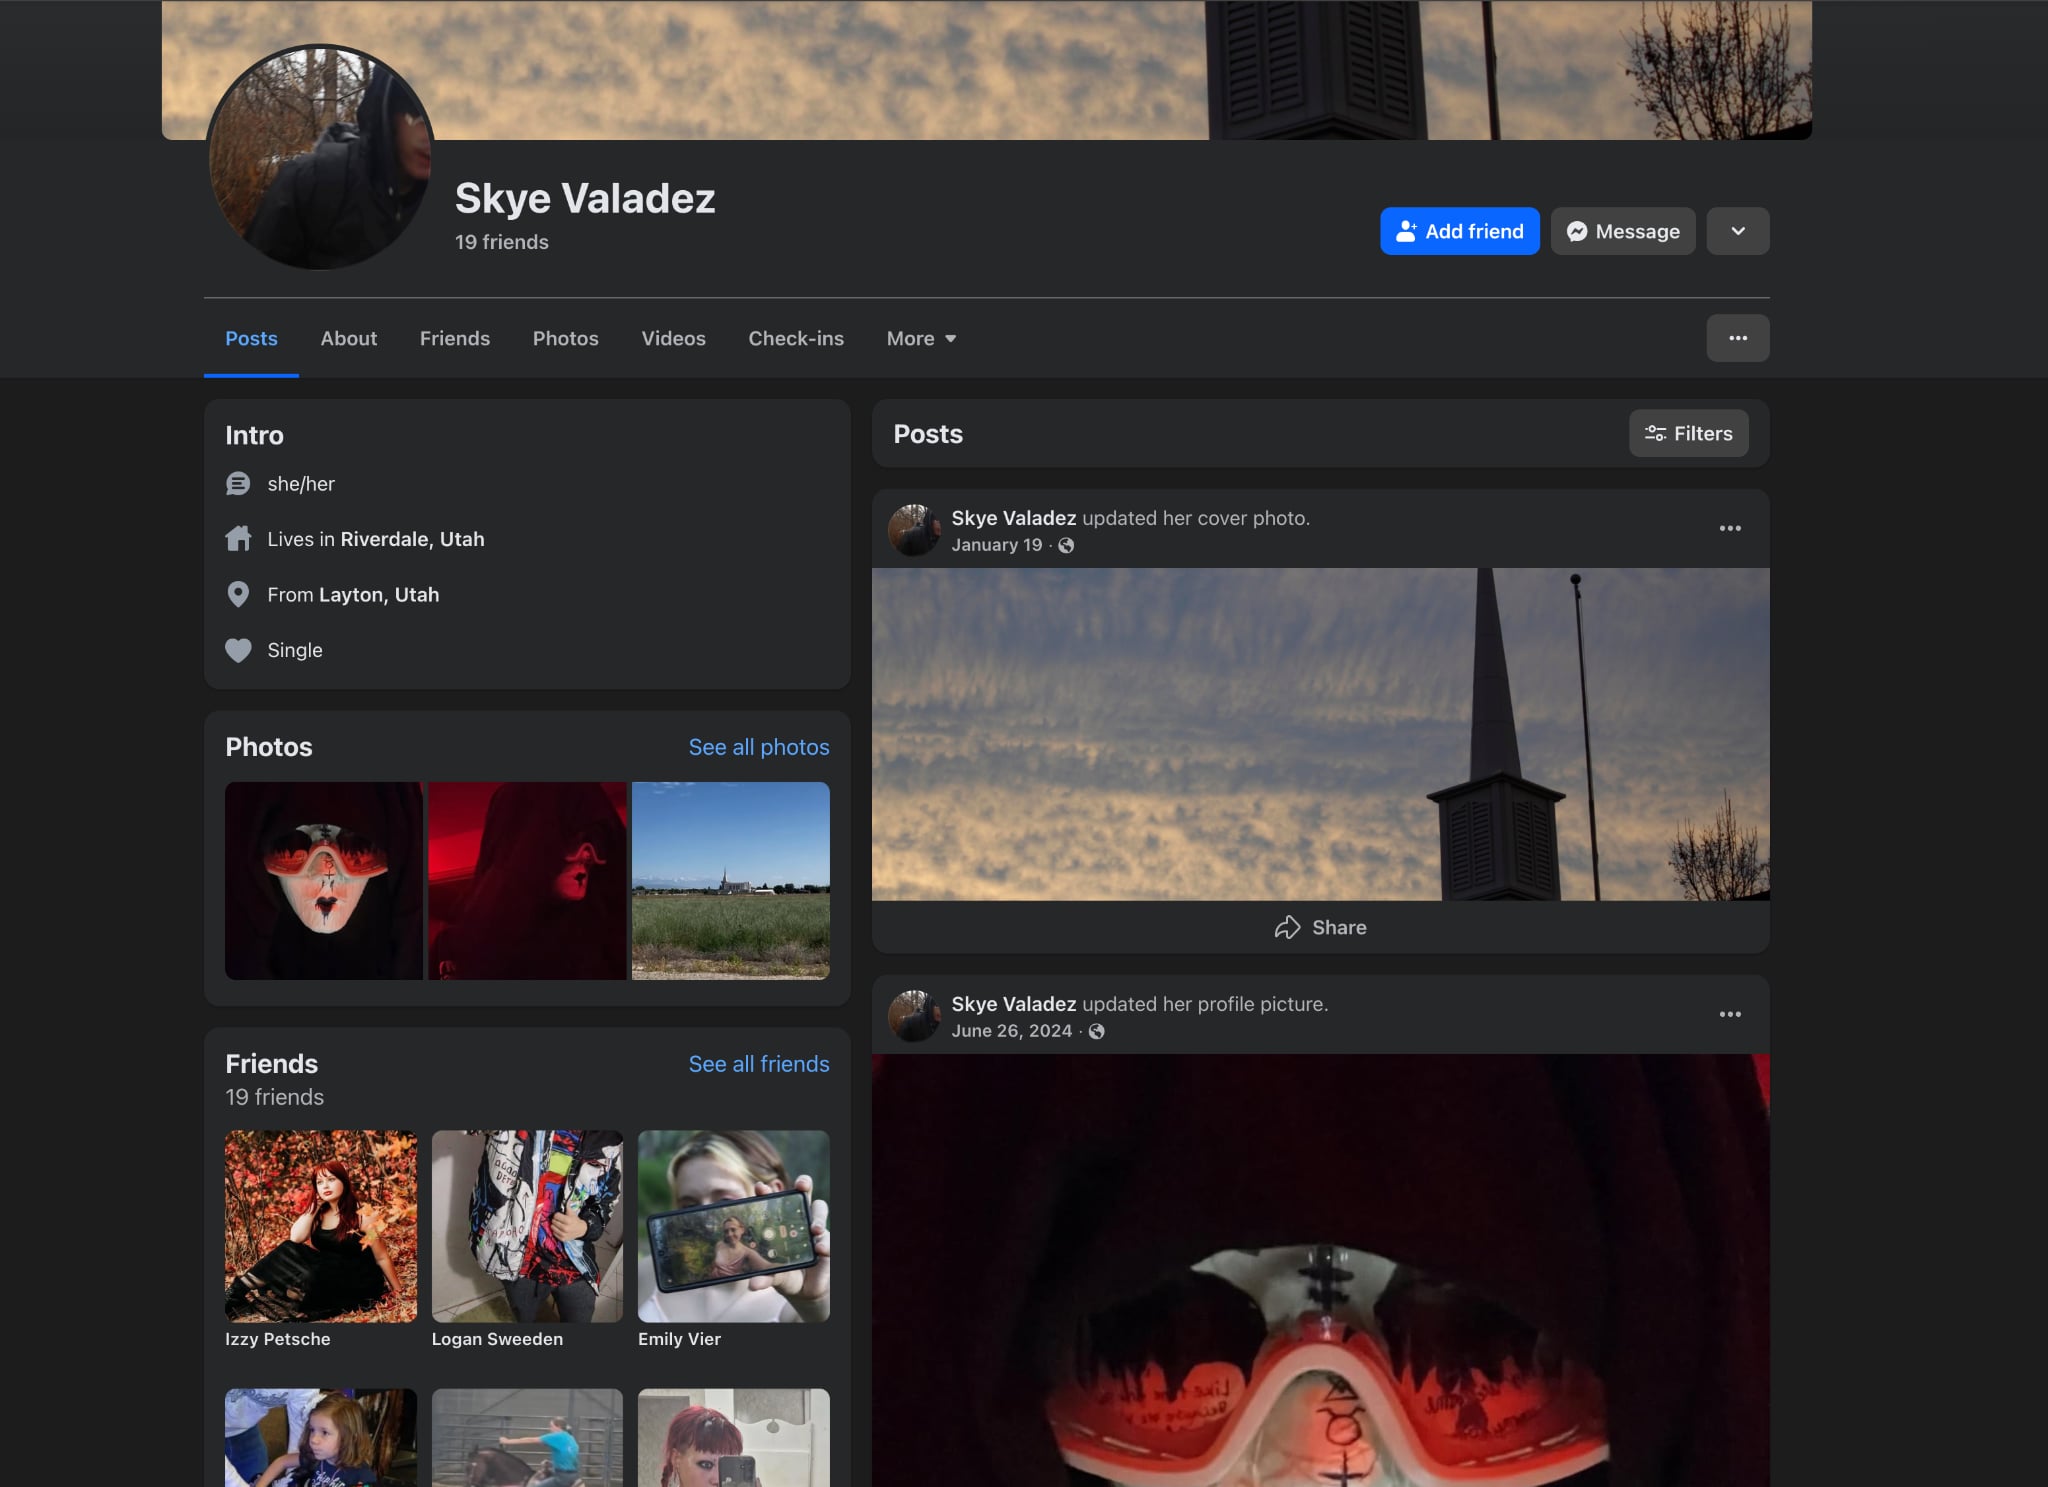Click the Share arrow icon

pyautogui.click(x=1287, y=927)
